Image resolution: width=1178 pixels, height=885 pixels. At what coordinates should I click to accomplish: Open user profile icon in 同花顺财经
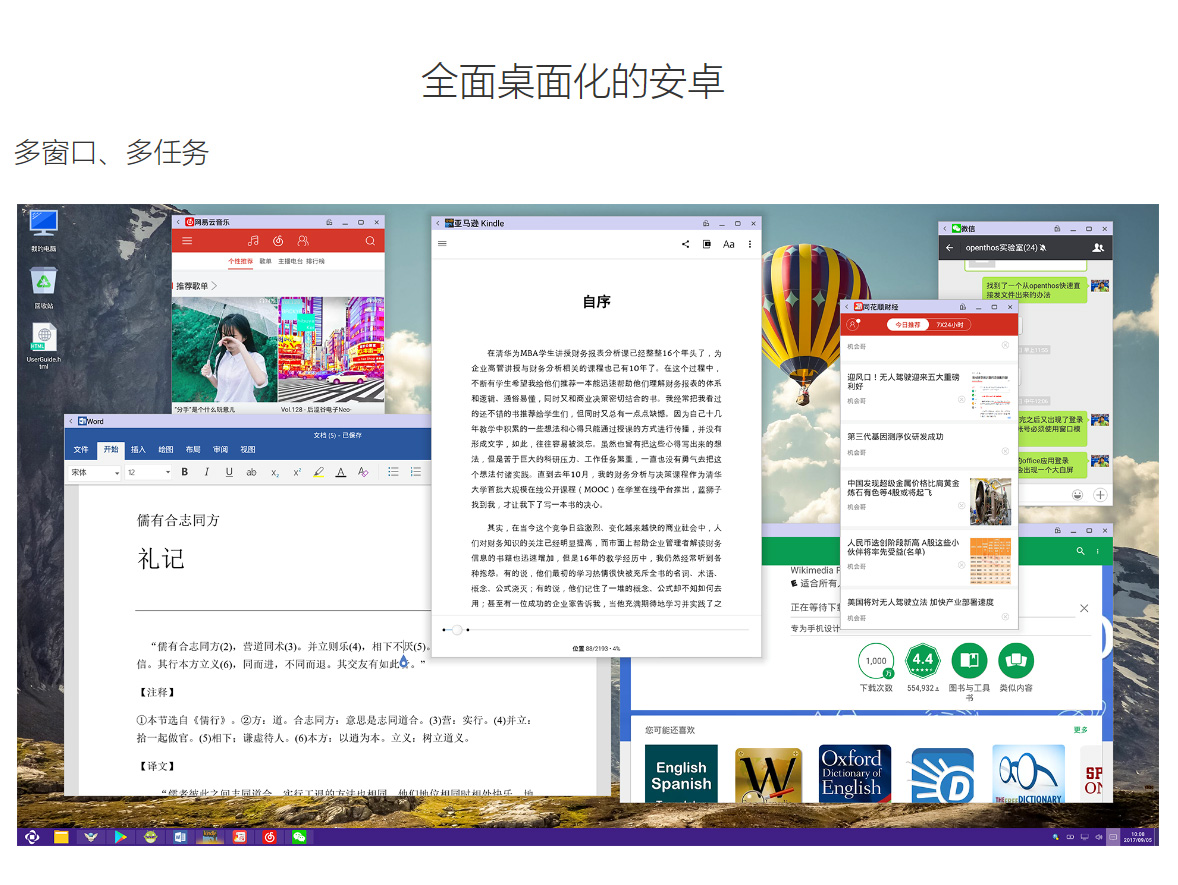tap(853, 325)
